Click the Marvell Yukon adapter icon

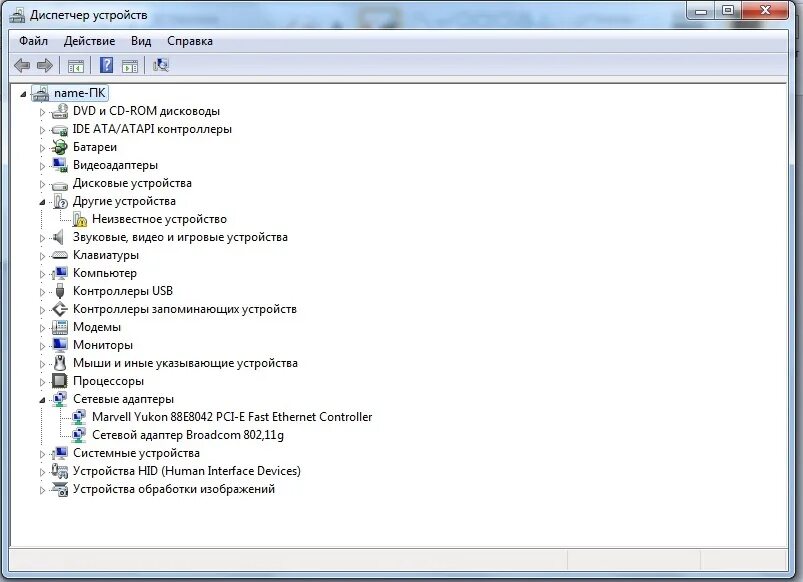point(78,417)
